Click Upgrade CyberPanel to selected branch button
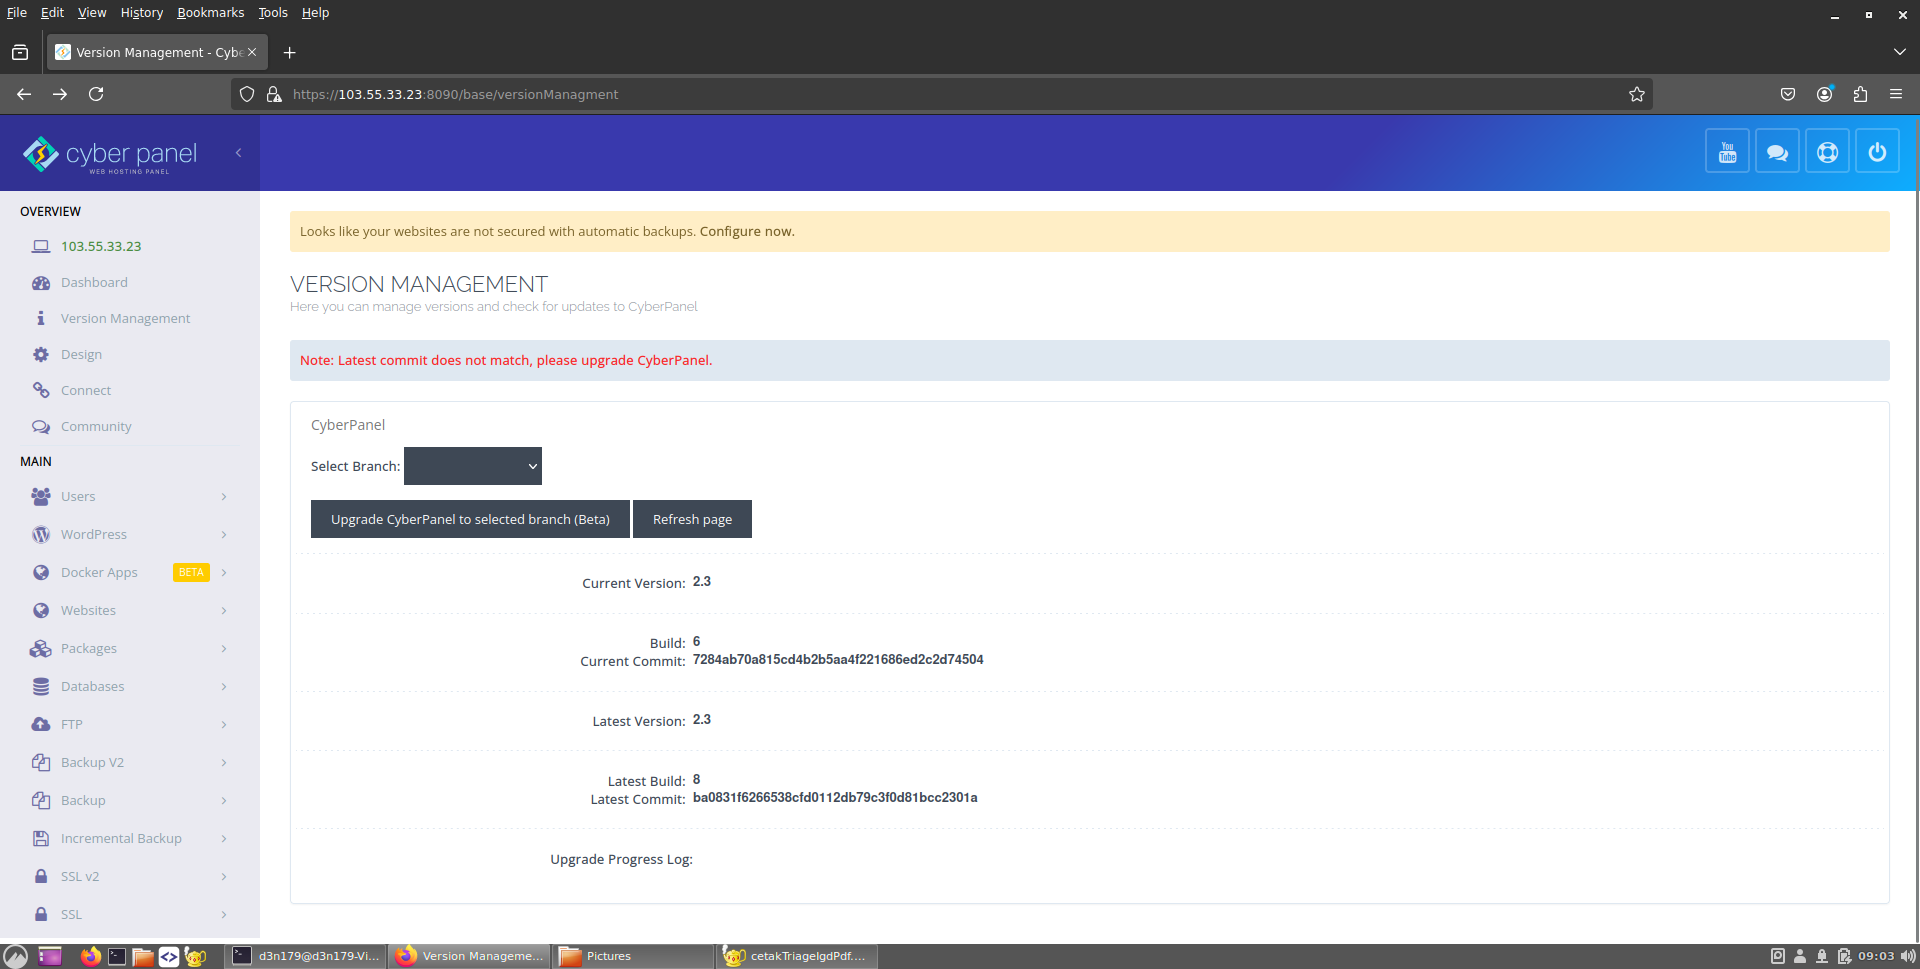Image resolution: width=1920 pixels, height=969 pixels. tap(470, 519)
